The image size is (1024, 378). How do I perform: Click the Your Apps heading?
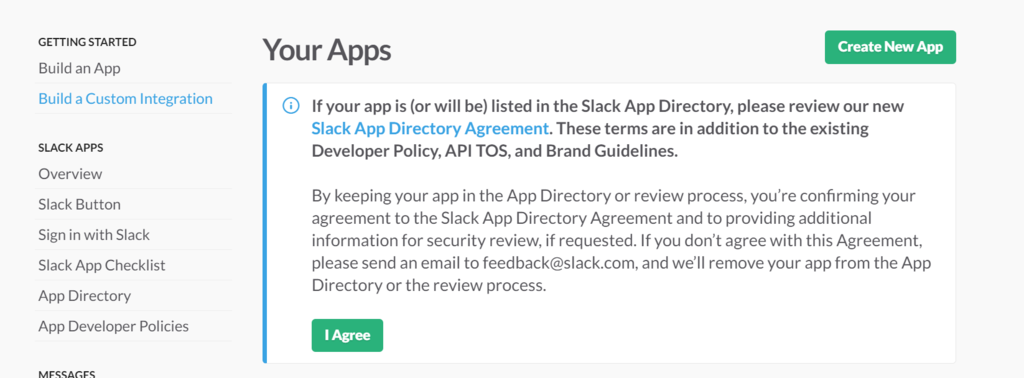(327, 50)
